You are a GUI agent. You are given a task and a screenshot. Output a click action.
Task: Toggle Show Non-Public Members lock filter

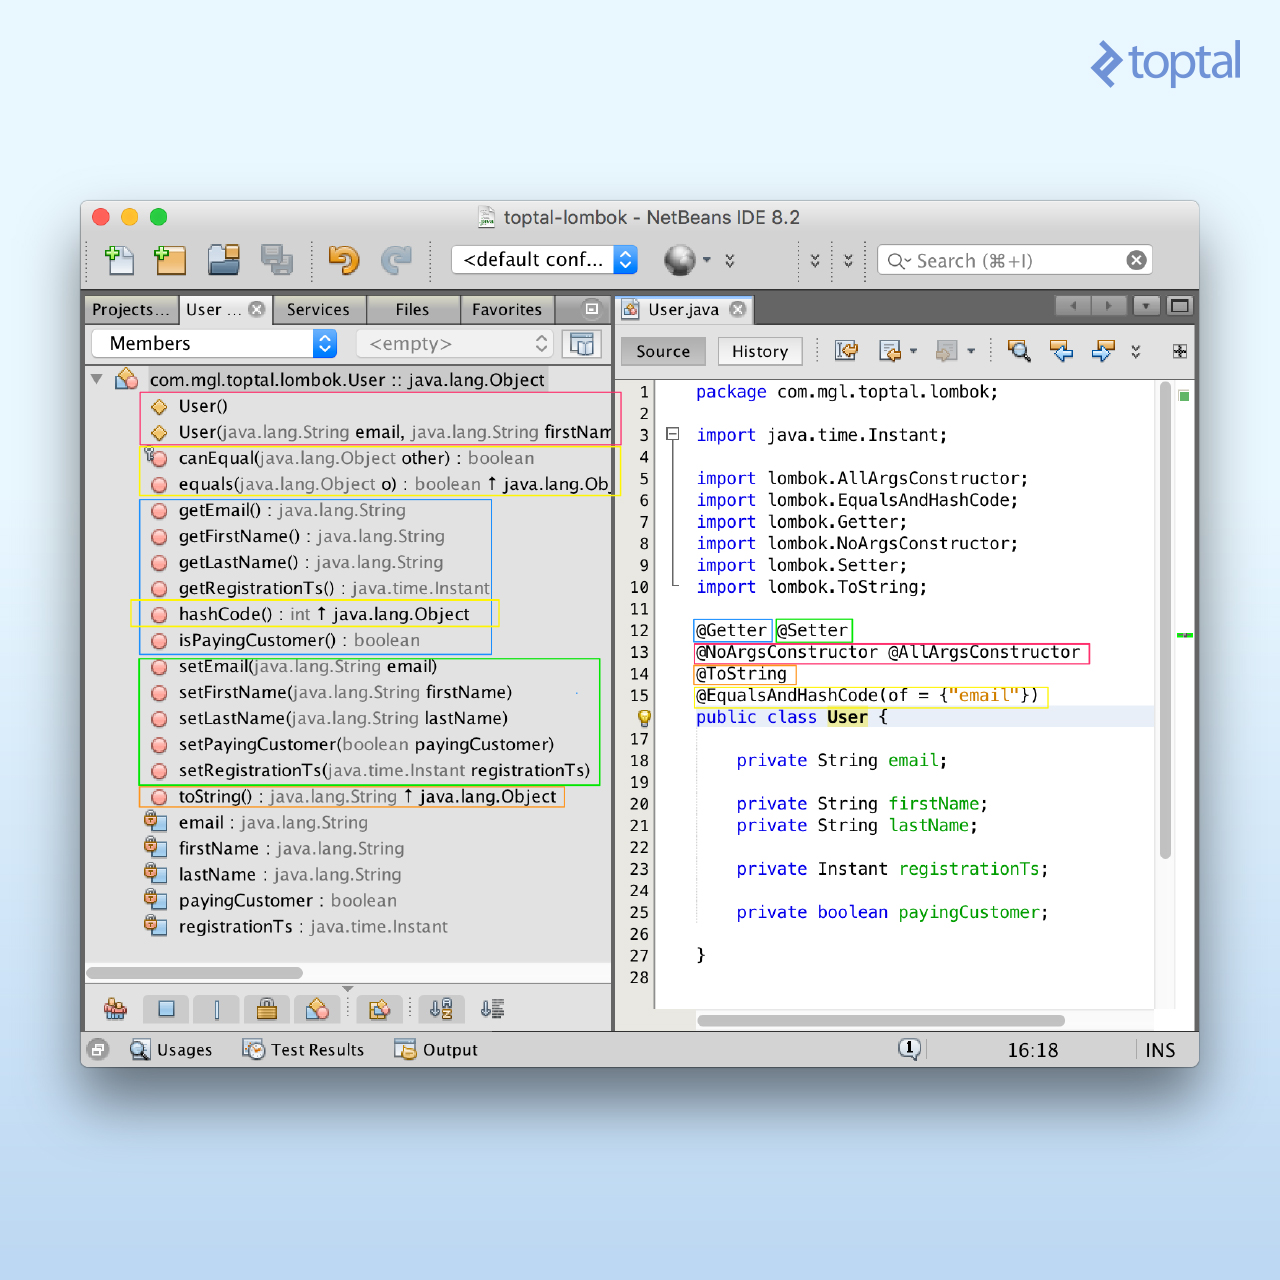click(266, 1009)
